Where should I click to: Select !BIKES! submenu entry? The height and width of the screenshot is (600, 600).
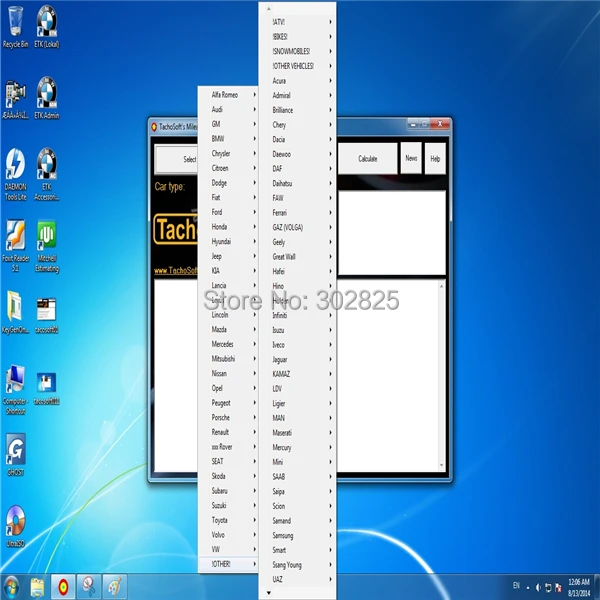pos(297,37)
